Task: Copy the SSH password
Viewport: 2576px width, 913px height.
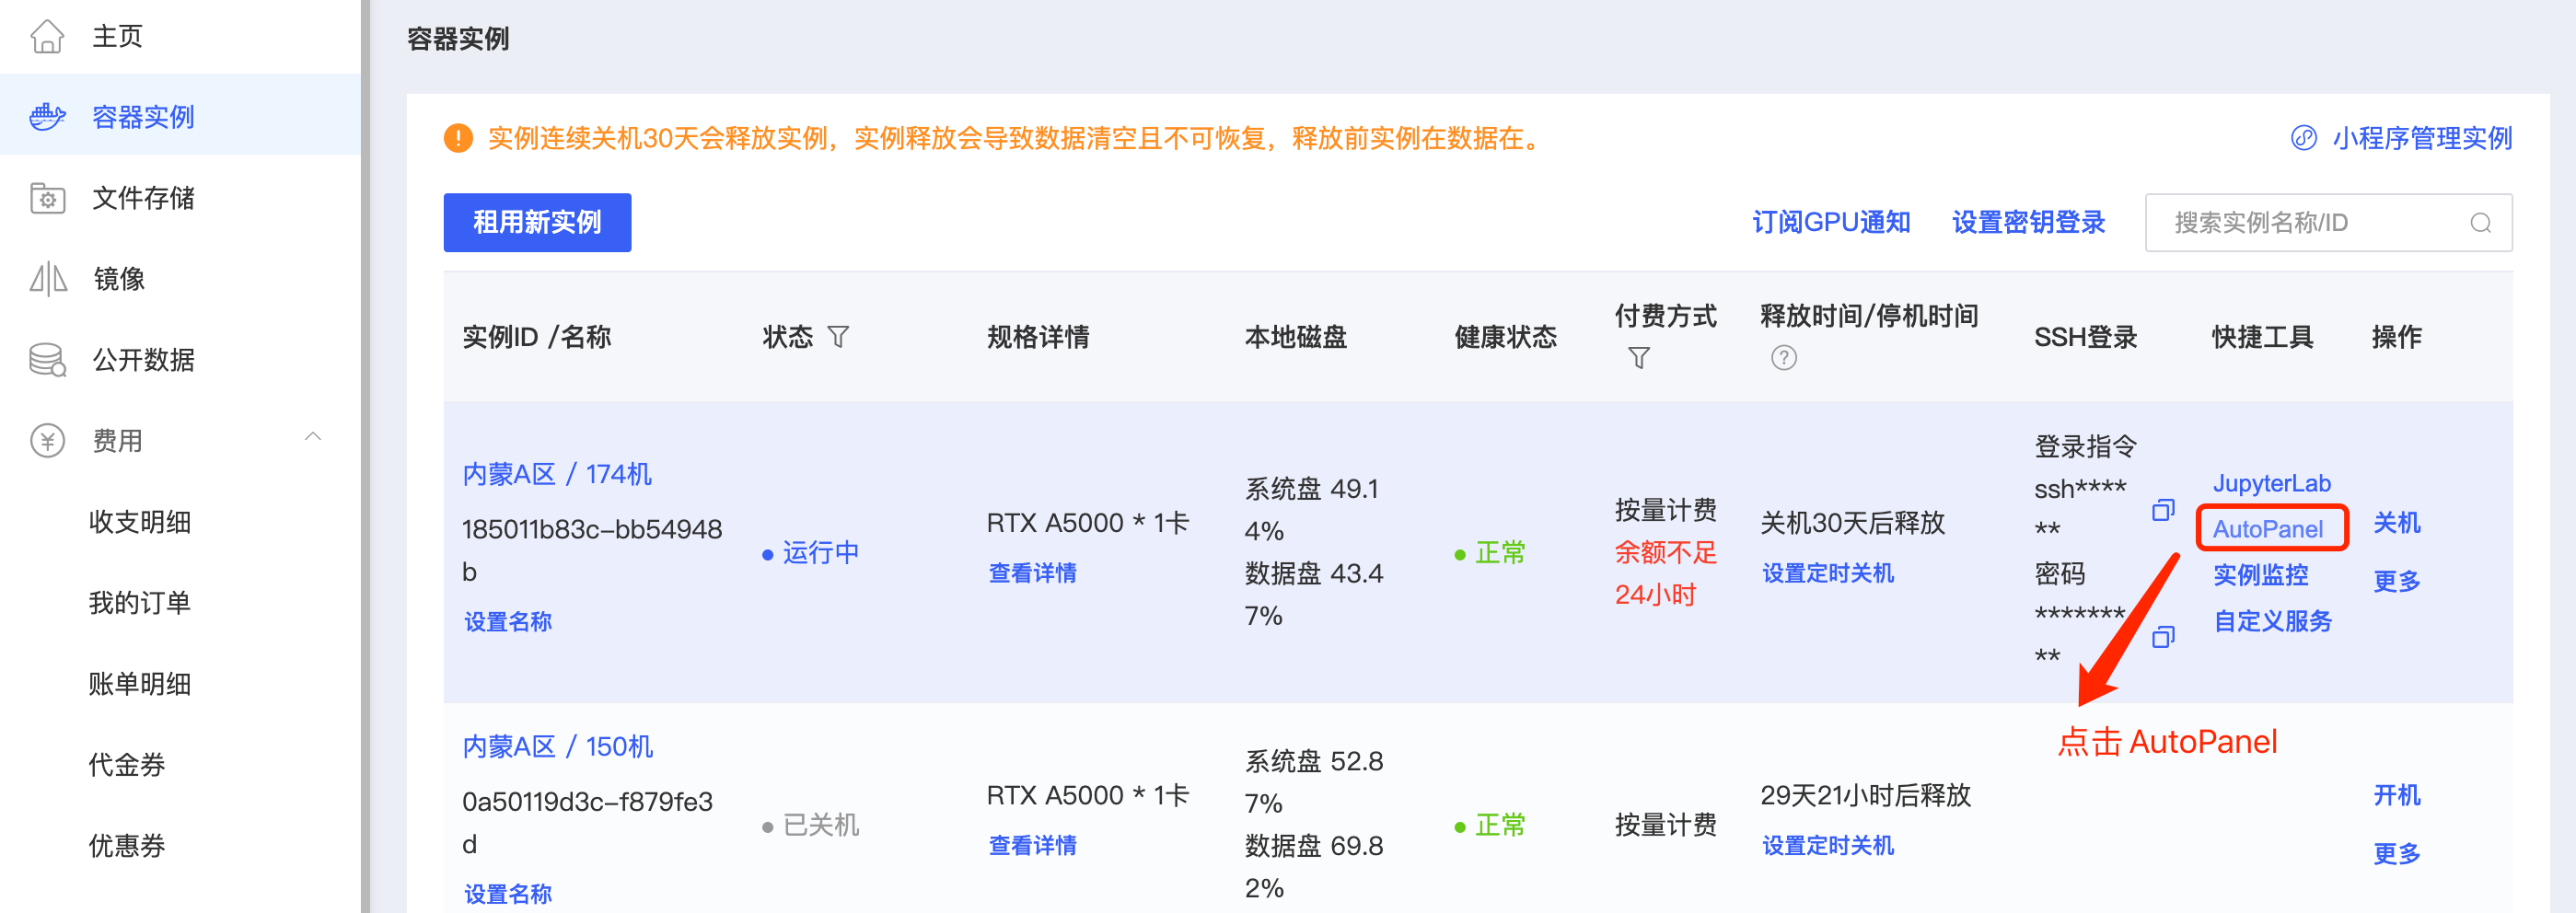Action: pyautogui.click(x=2163, y=636)
